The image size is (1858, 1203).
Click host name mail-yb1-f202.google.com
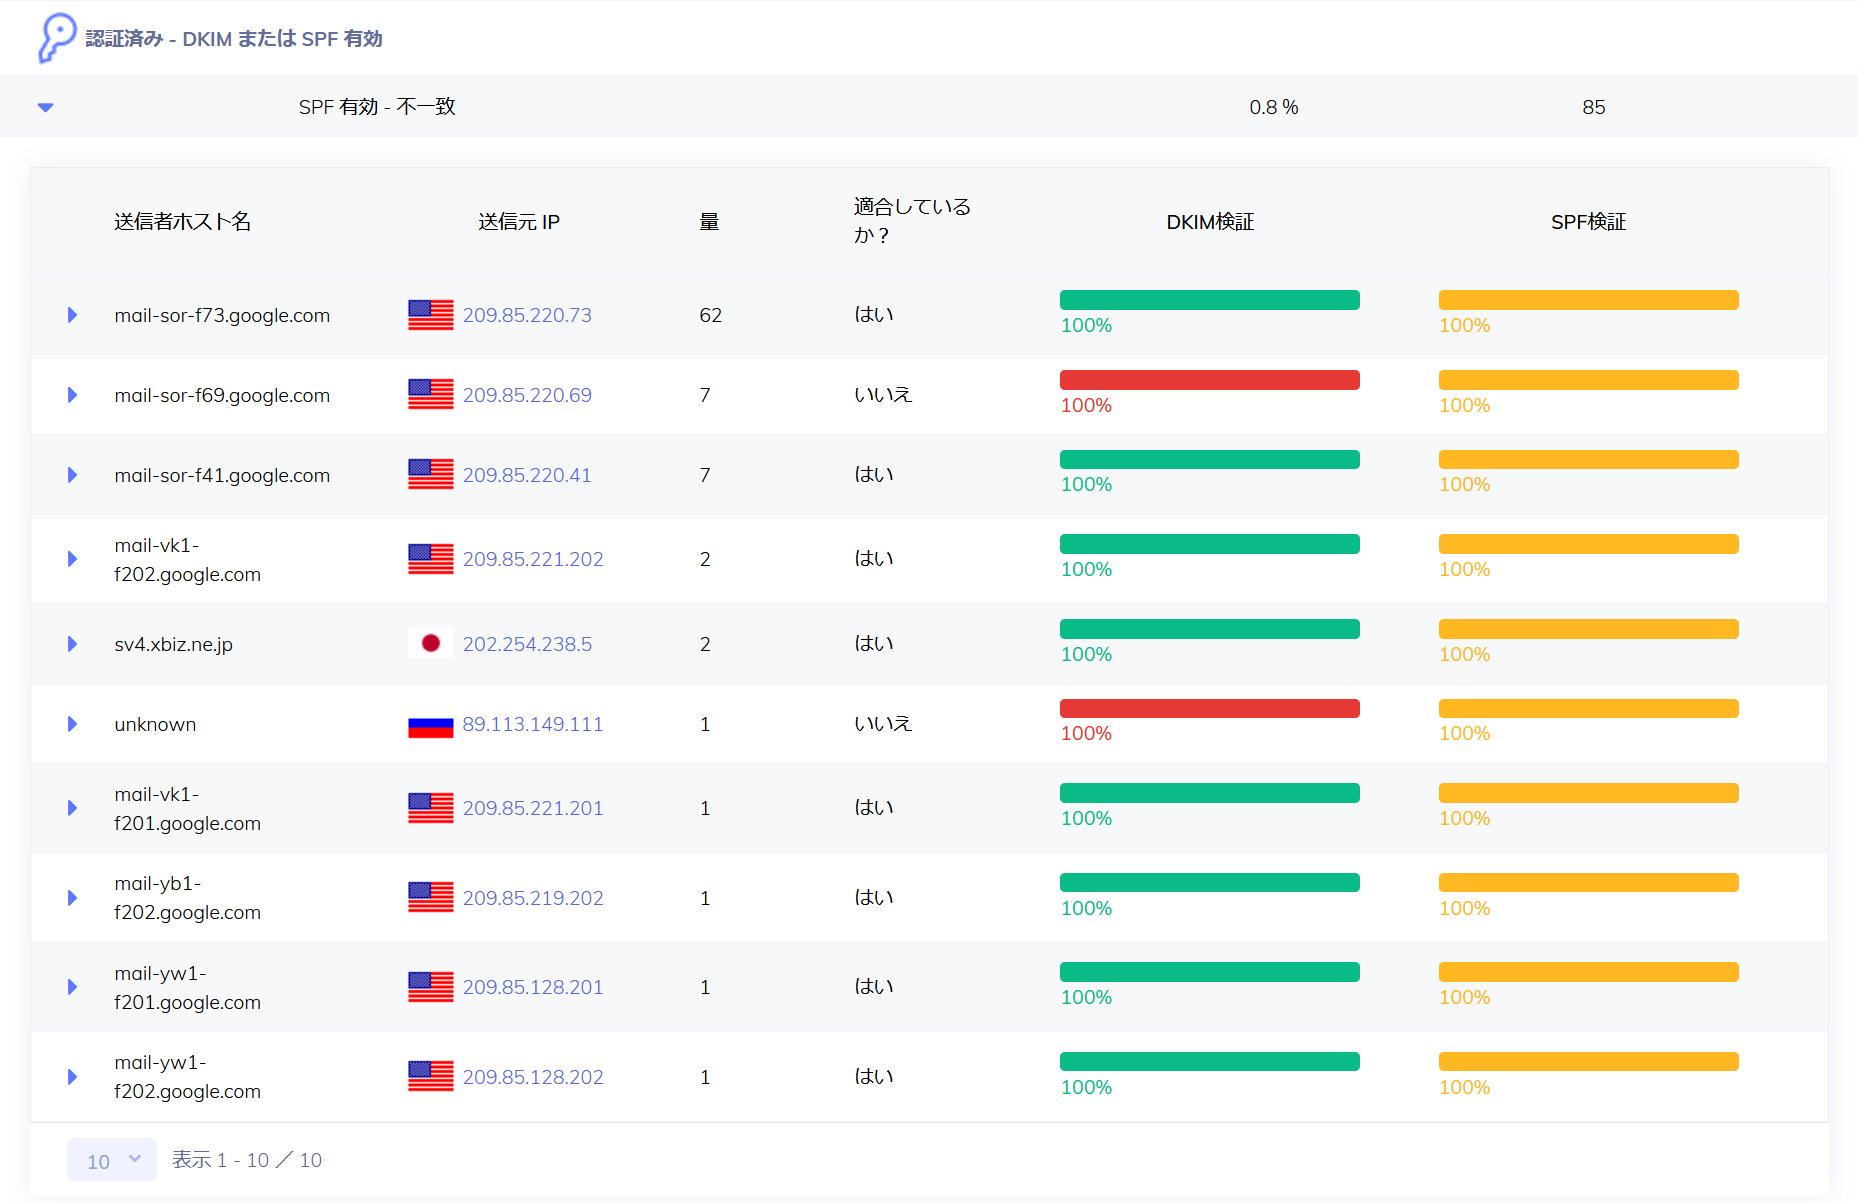pyautogui.click(x=187, y=898)
